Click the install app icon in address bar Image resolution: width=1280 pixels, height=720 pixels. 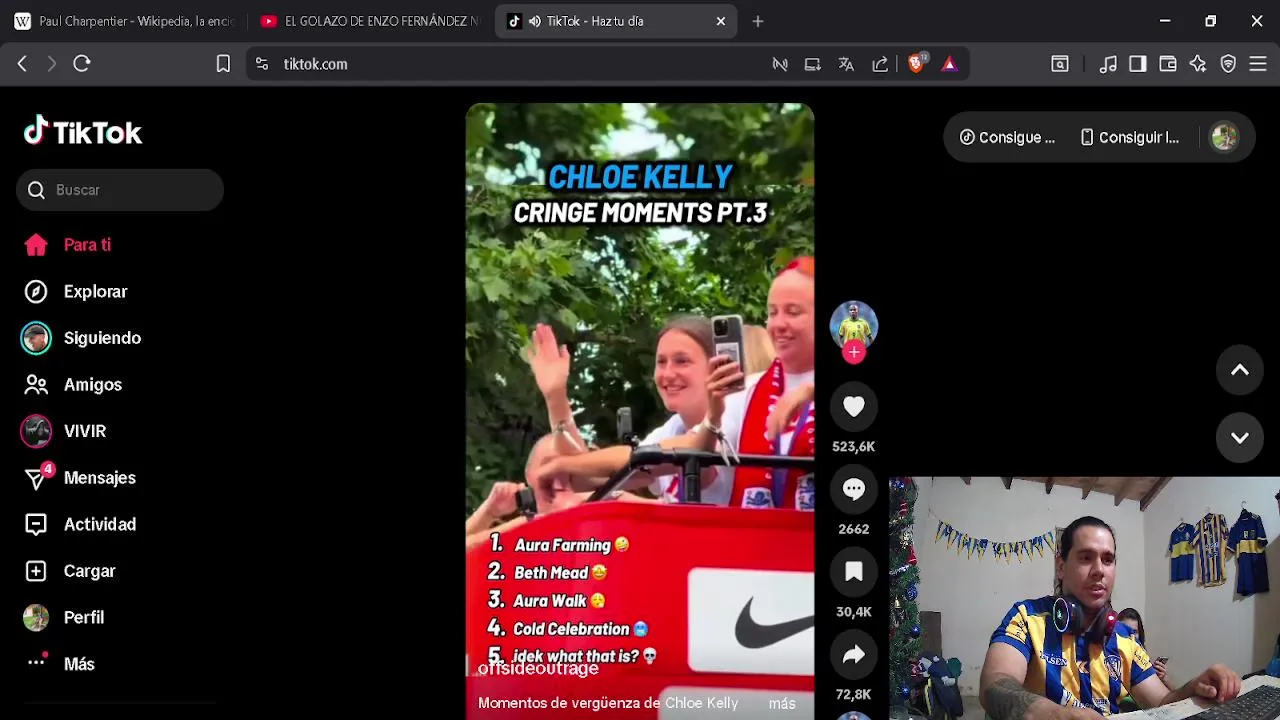pos(813,64)
